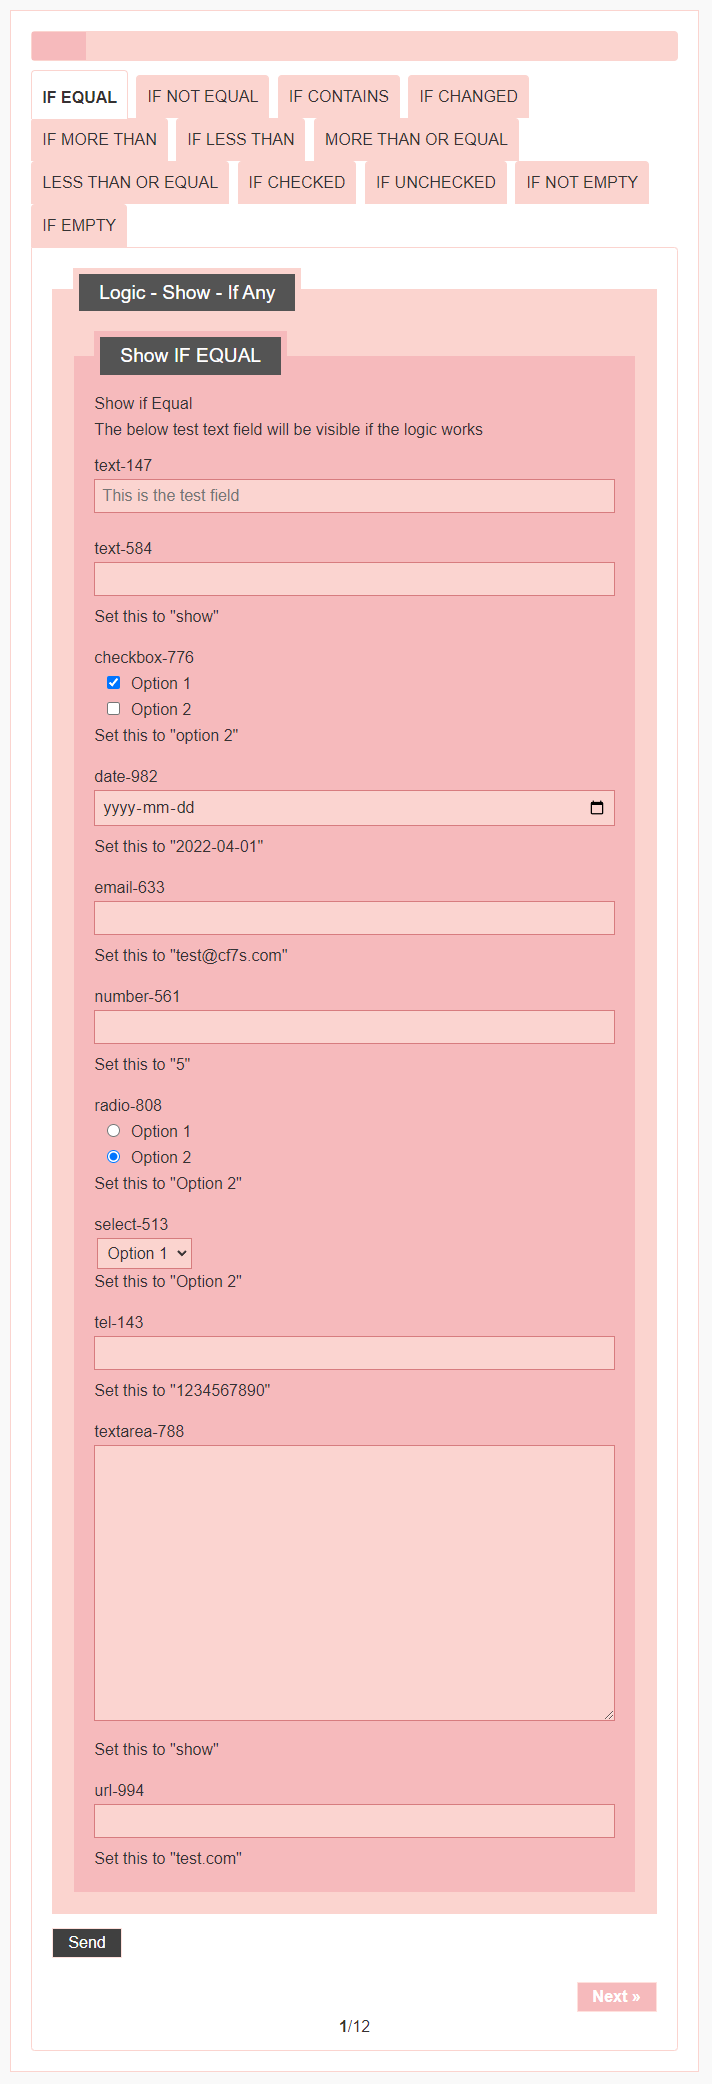The width and height of the screenshot is (712, 2084).
Task: Select radio button Option 2
Action: (114, 1157)
